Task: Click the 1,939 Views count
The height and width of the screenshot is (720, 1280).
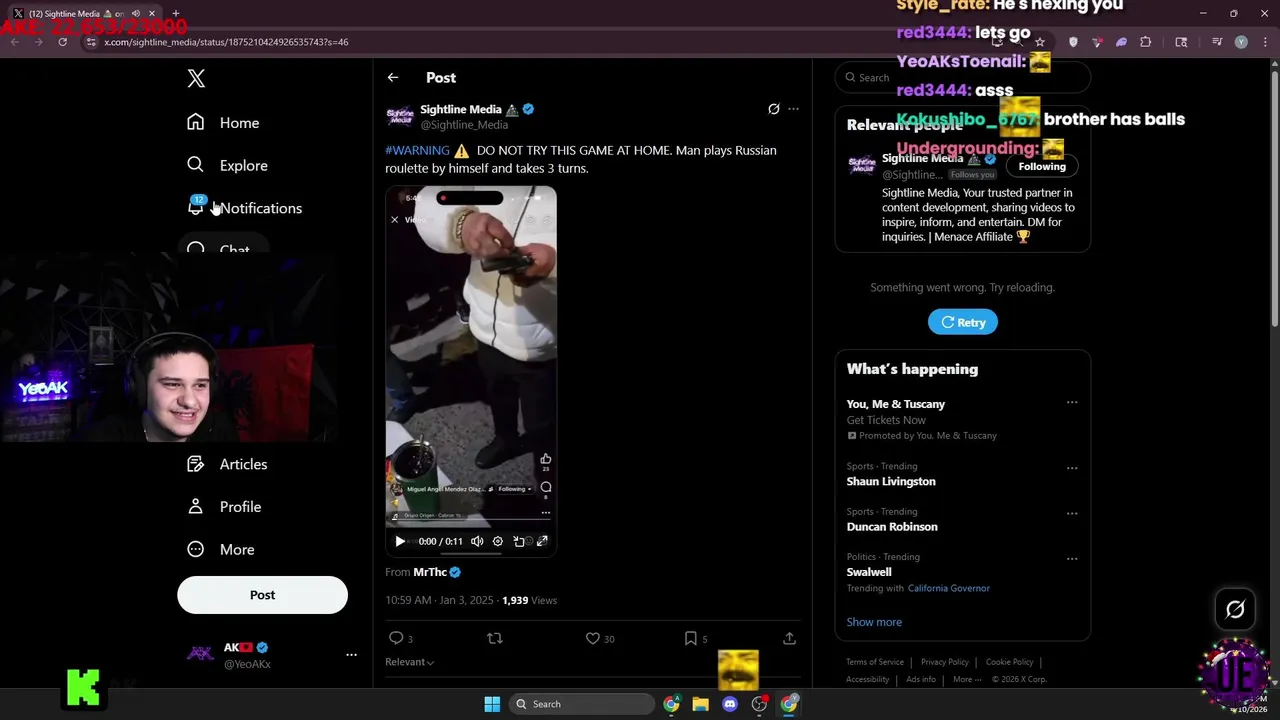Action: [529, 600]
